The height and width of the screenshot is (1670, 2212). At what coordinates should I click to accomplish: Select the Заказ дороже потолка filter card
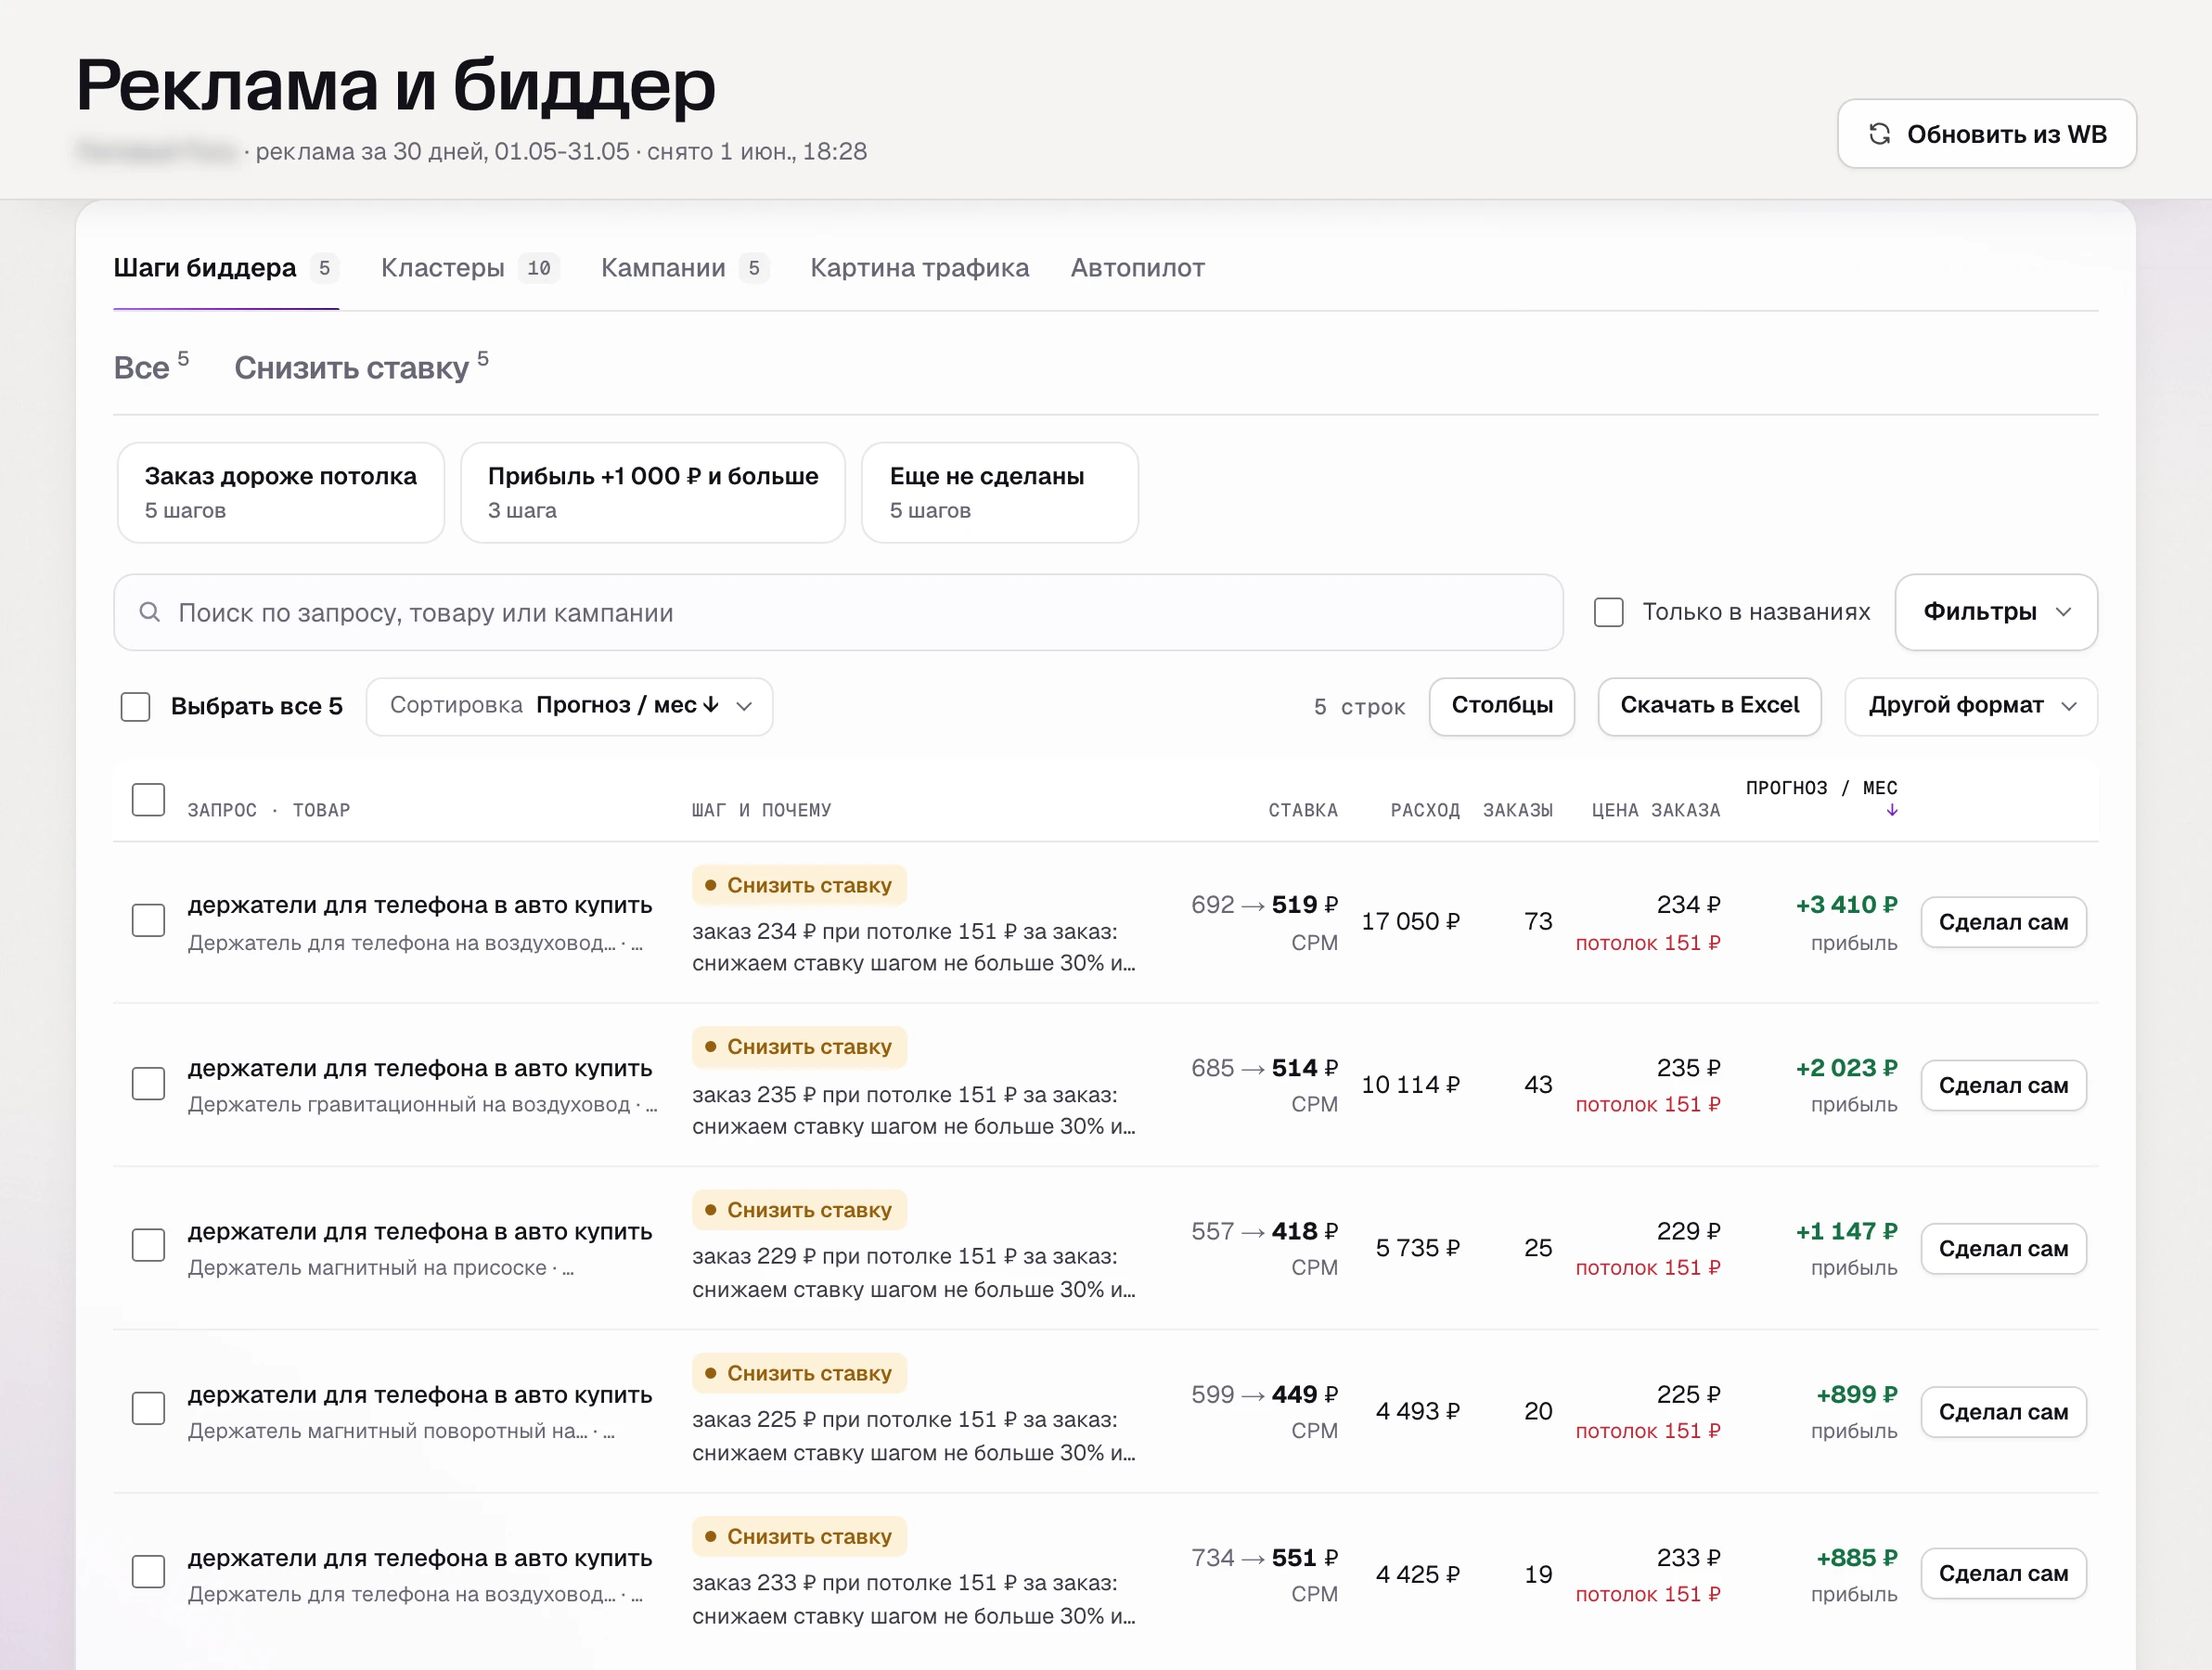pyautogui.click(x=281, y=493)
